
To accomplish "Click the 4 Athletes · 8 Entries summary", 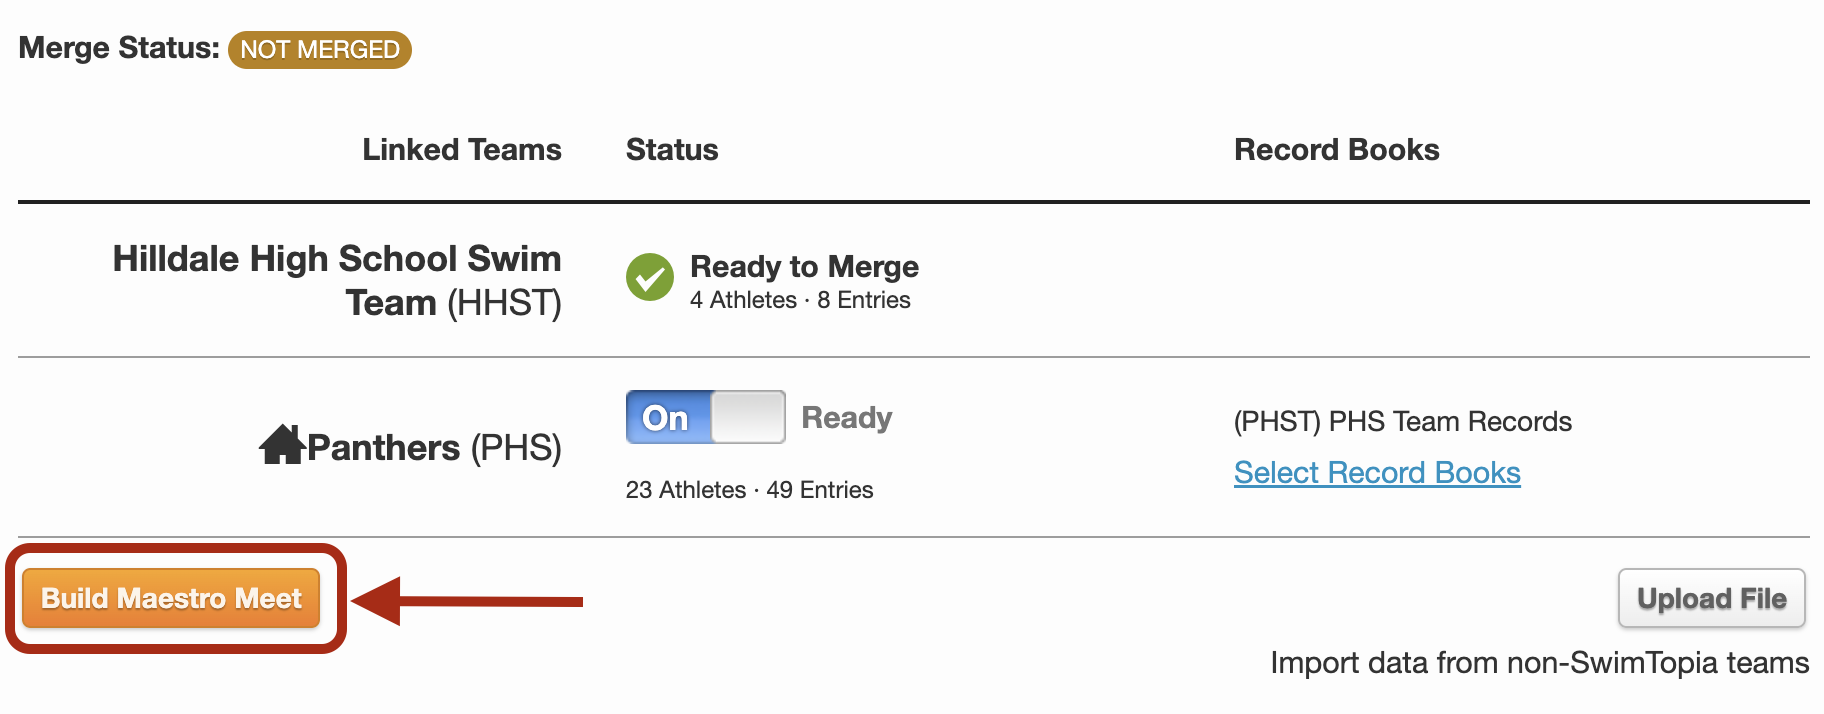I will 800,300.
